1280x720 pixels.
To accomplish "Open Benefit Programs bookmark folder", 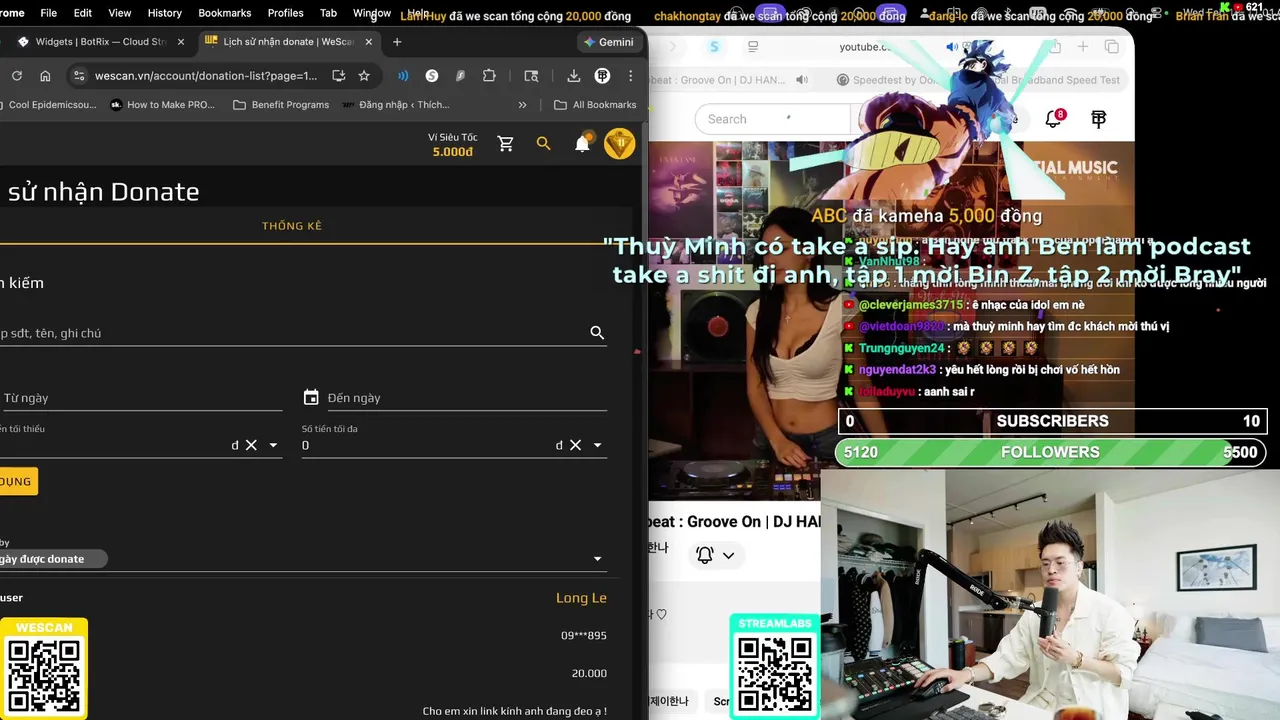I will (x=281, y=105).
